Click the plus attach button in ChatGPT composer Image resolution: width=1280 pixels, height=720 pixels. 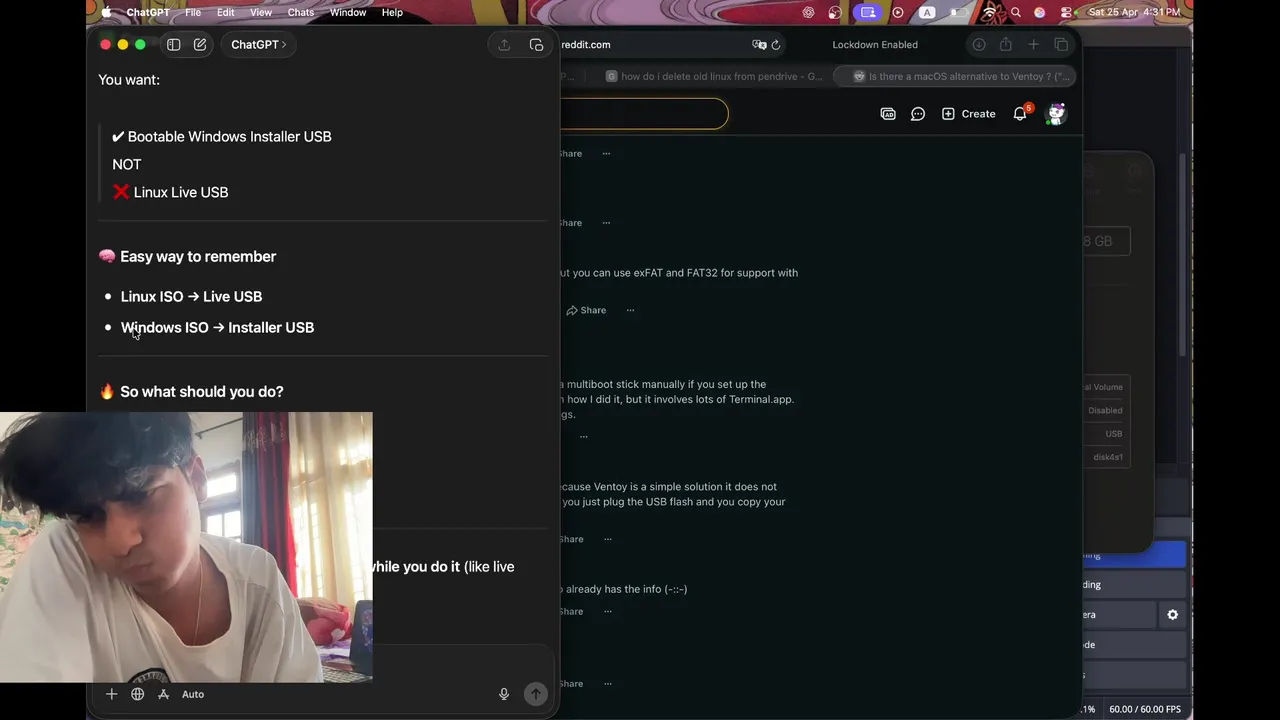click(x=111, y=694)
